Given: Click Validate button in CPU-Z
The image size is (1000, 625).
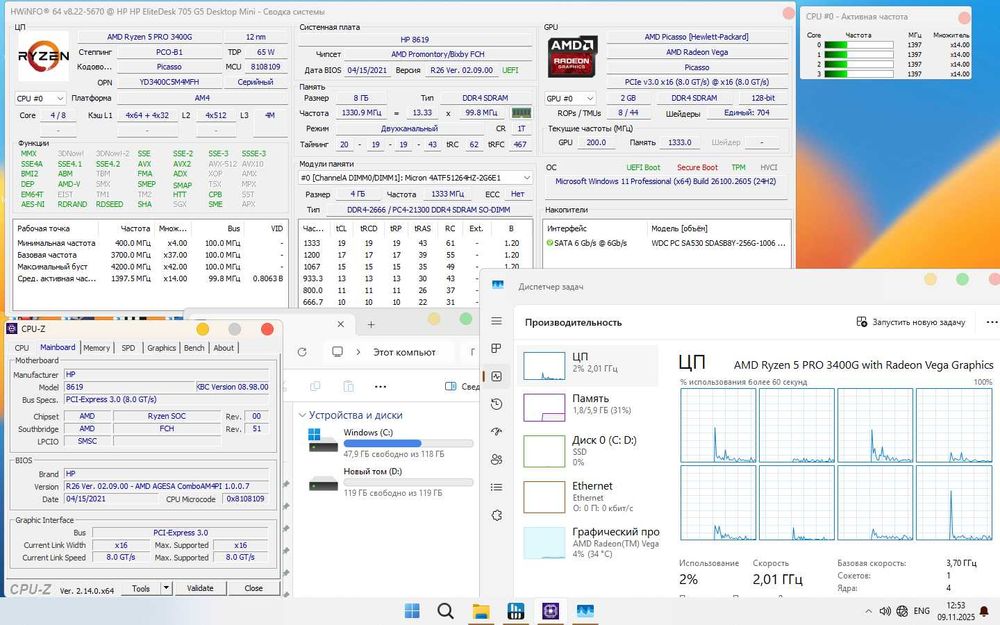Looking at the screenshot, I should [x=200, y=588].
